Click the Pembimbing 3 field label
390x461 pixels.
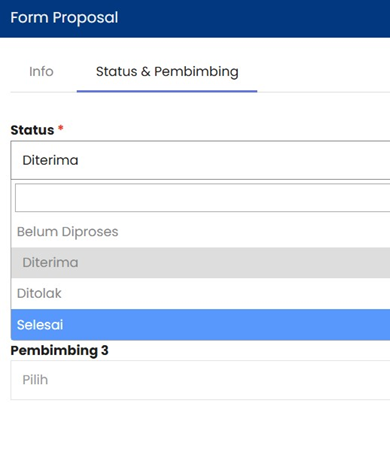(x=59, y=351)
